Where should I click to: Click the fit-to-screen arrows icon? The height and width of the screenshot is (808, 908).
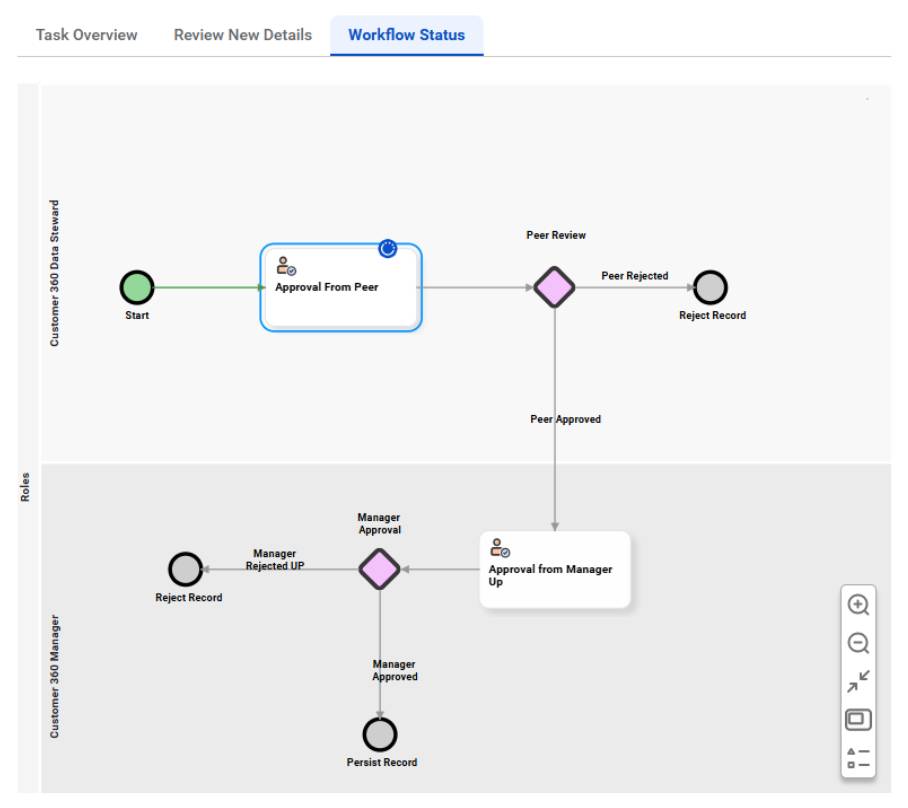858,681
